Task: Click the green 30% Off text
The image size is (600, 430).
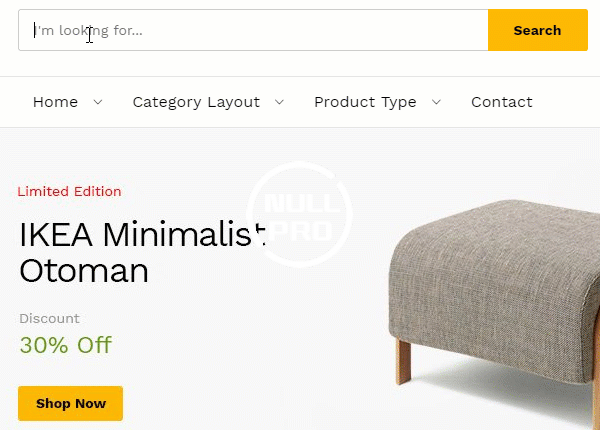Action: click(x=65, y=346)
